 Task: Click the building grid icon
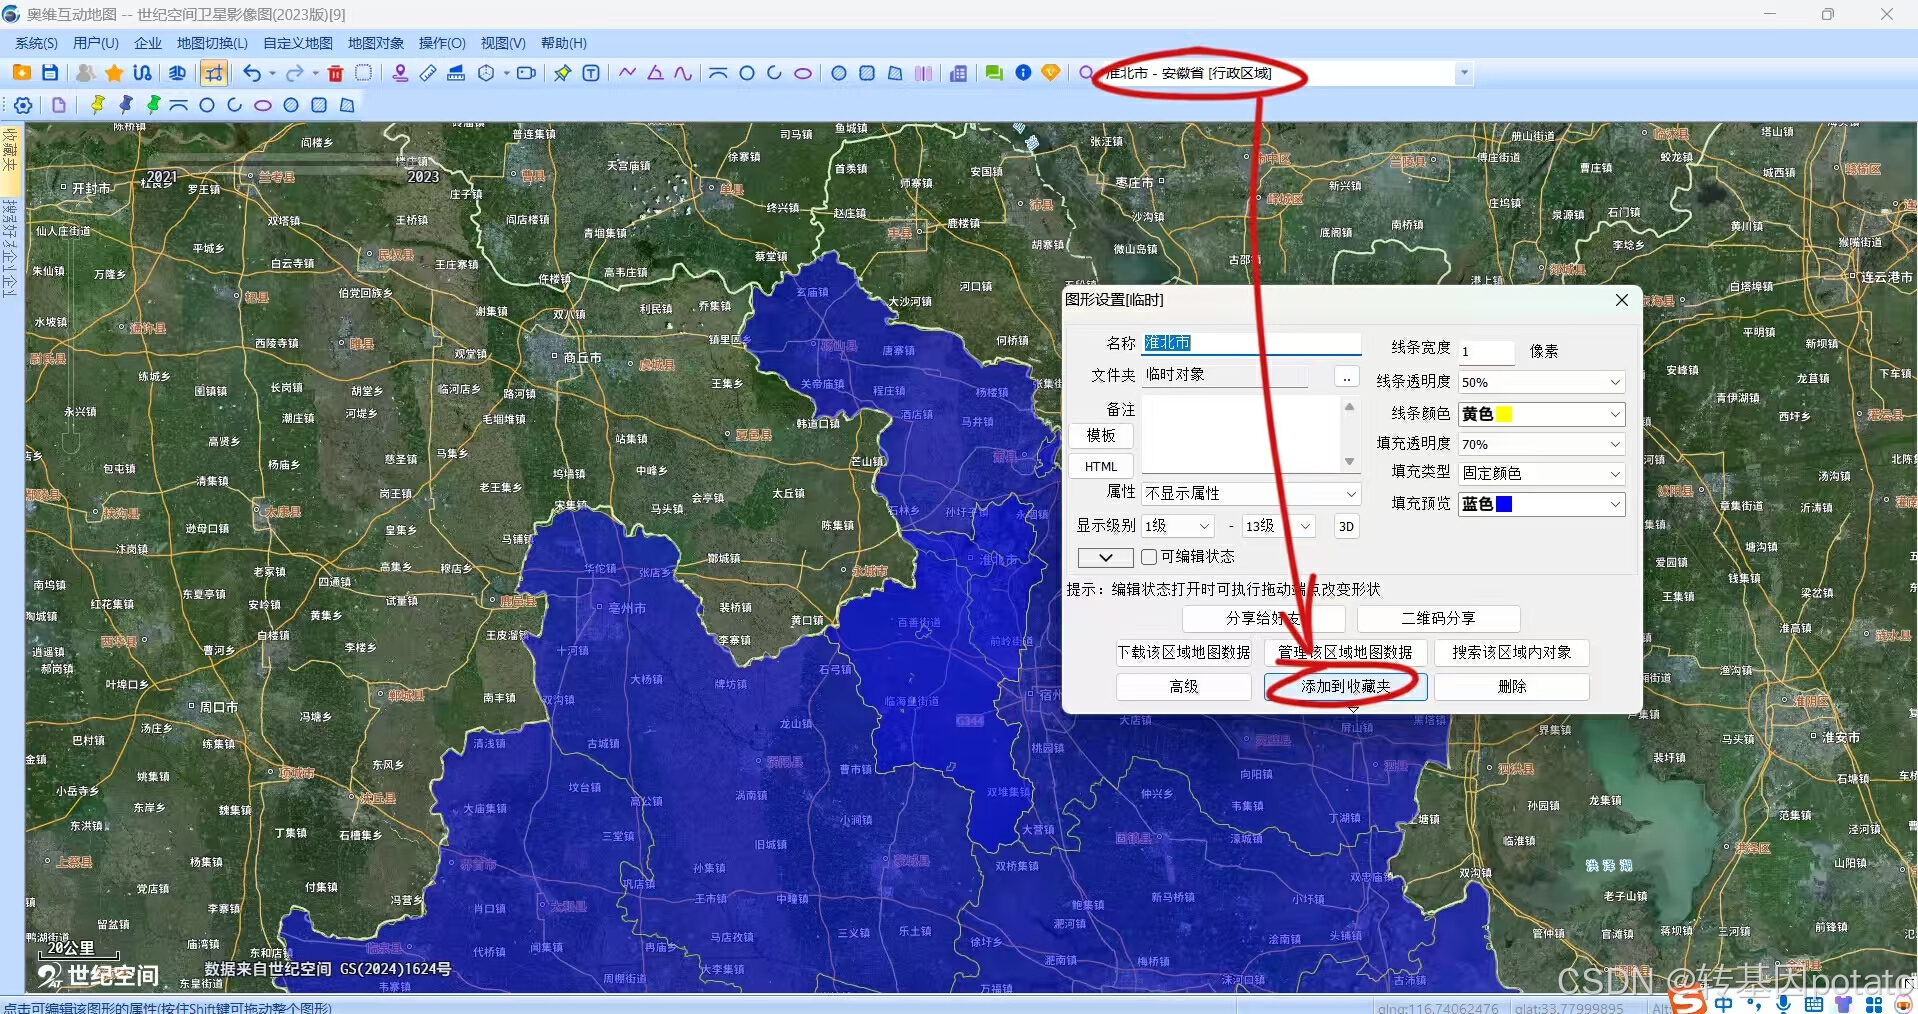(958, 73)
